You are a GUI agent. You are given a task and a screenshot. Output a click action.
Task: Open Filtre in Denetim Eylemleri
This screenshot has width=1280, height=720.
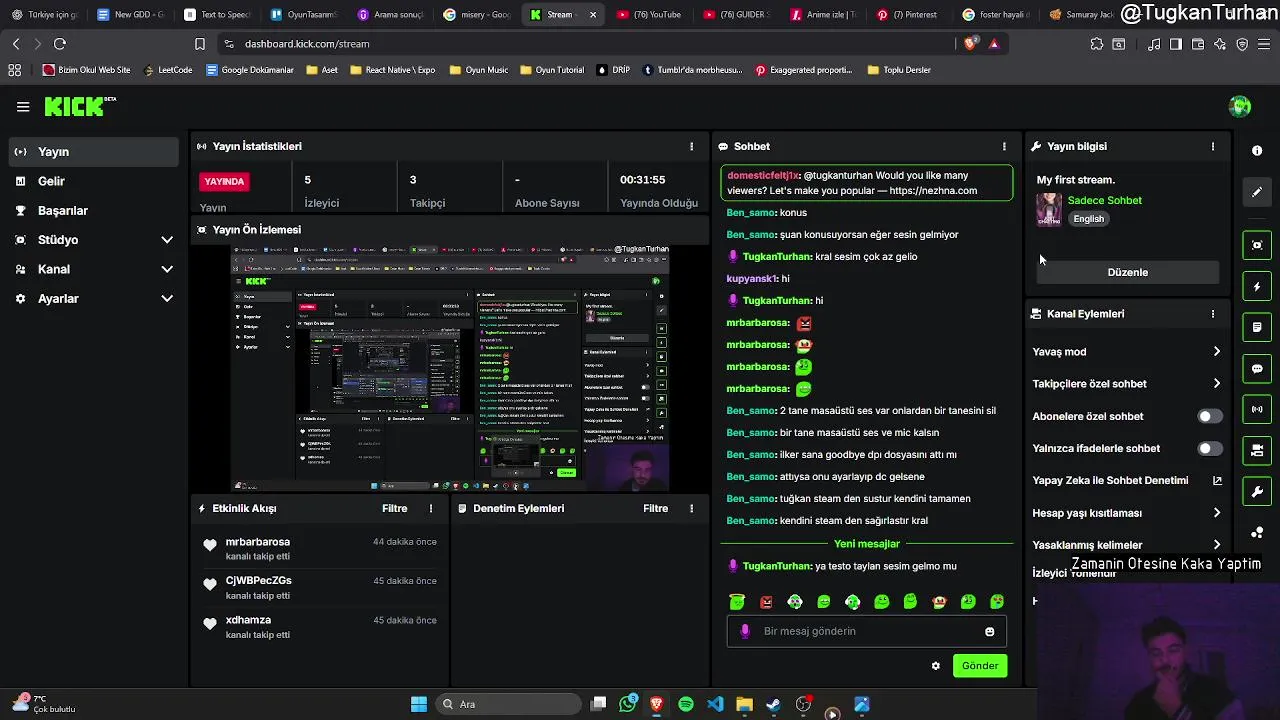[655, 508]
